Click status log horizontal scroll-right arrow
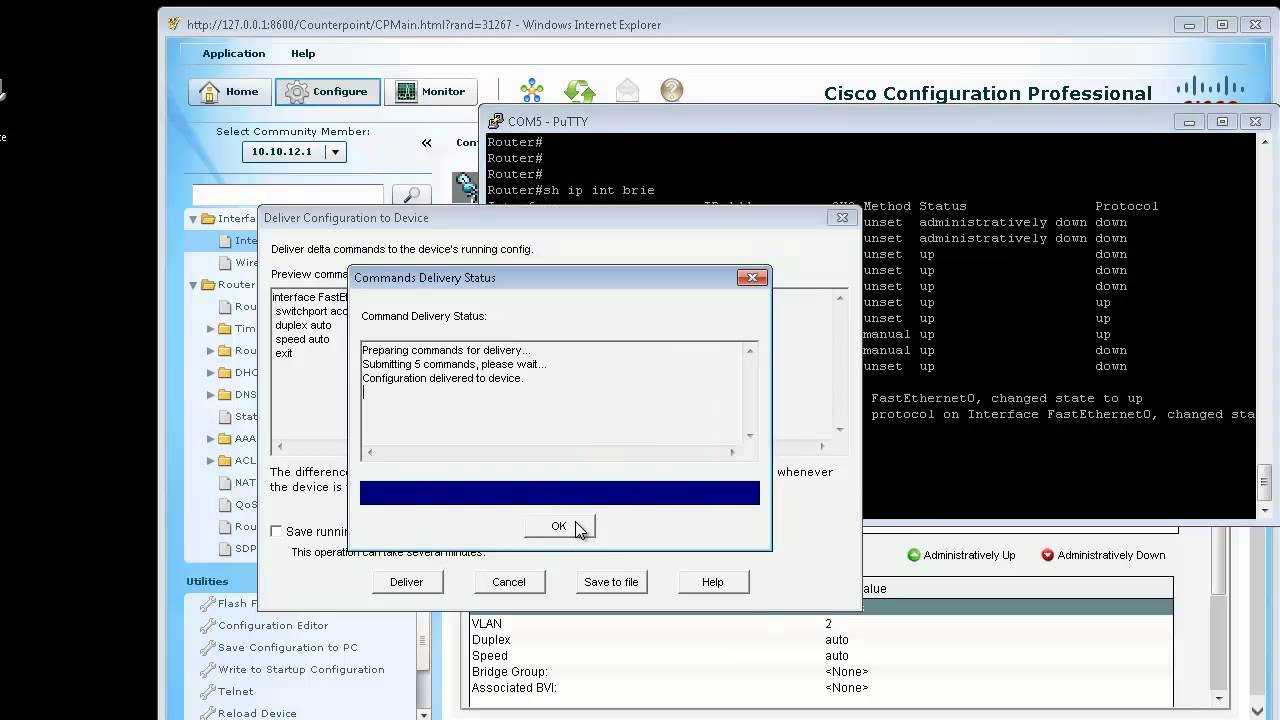The width and height of the screenshot is (1280, 720). [x=732, y=452]
